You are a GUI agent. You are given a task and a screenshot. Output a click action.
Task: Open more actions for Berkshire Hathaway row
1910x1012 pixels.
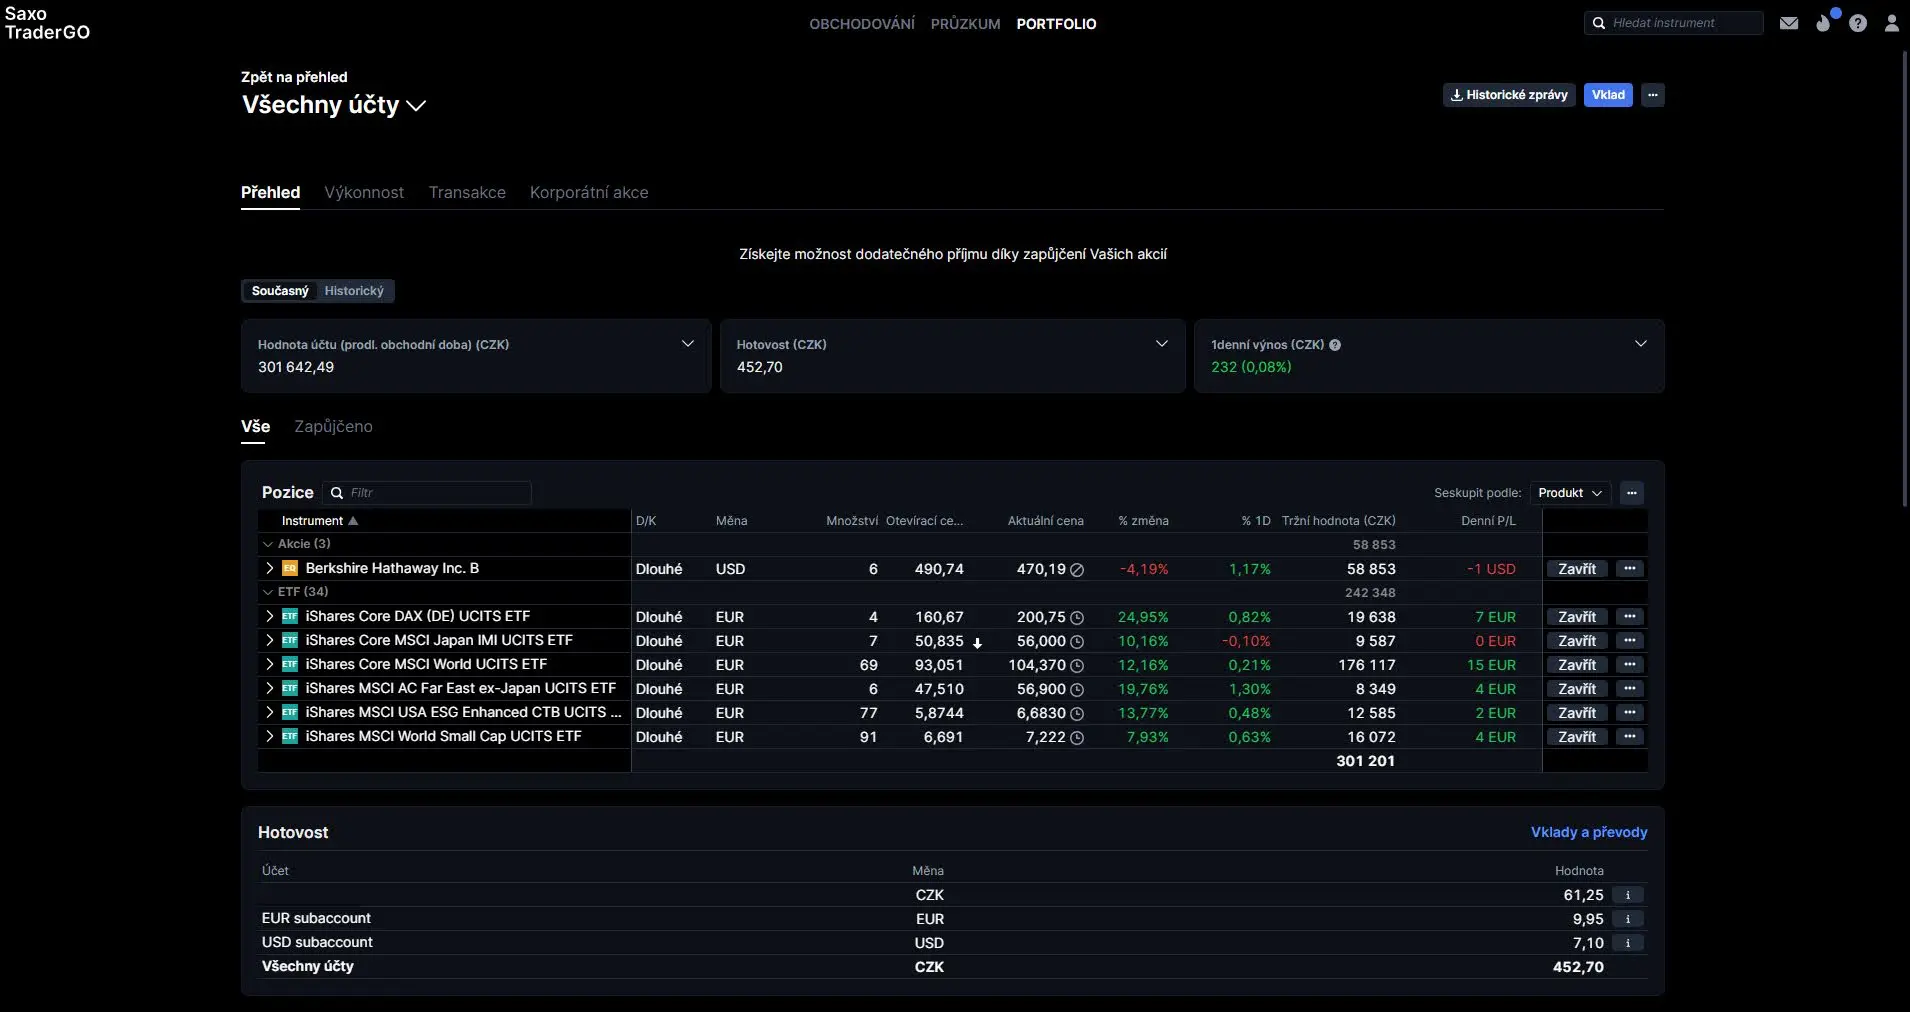1630,569
